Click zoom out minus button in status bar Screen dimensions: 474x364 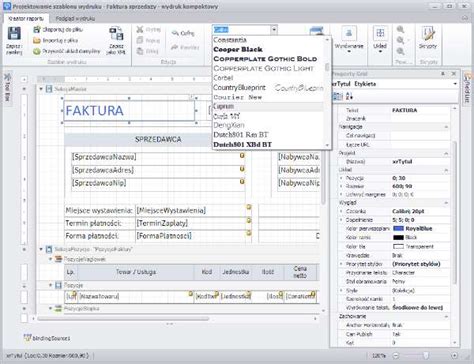click(395, 356)
